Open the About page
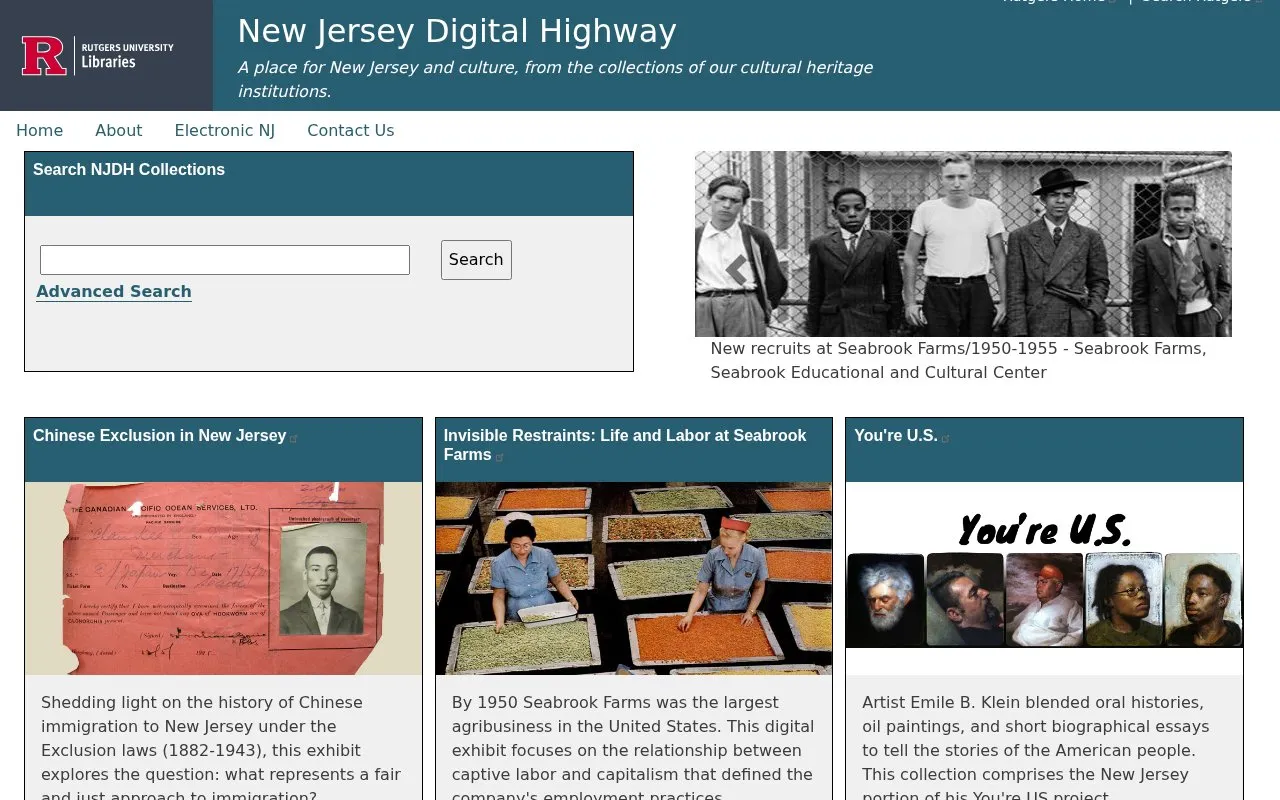The image size is (1280, 800). click(x=119, y=130)
